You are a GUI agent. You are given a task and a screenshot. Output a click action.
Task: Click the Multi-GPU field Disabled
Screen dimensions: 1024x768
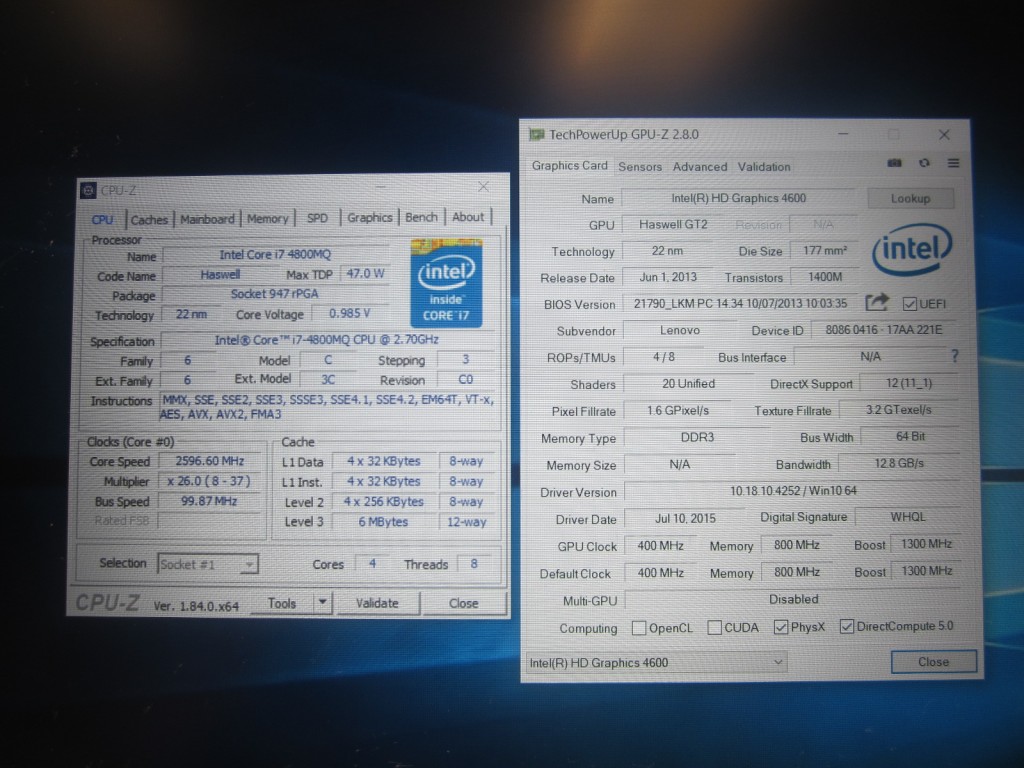pos(793,599)
